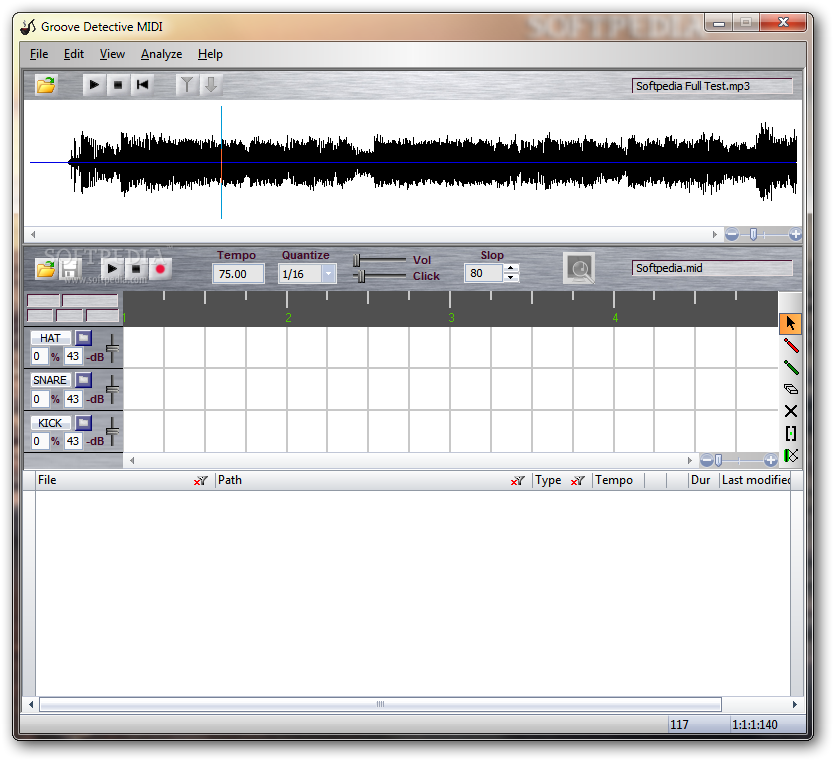Decrease the Slop value
The image size is (834, 761).
511,278
